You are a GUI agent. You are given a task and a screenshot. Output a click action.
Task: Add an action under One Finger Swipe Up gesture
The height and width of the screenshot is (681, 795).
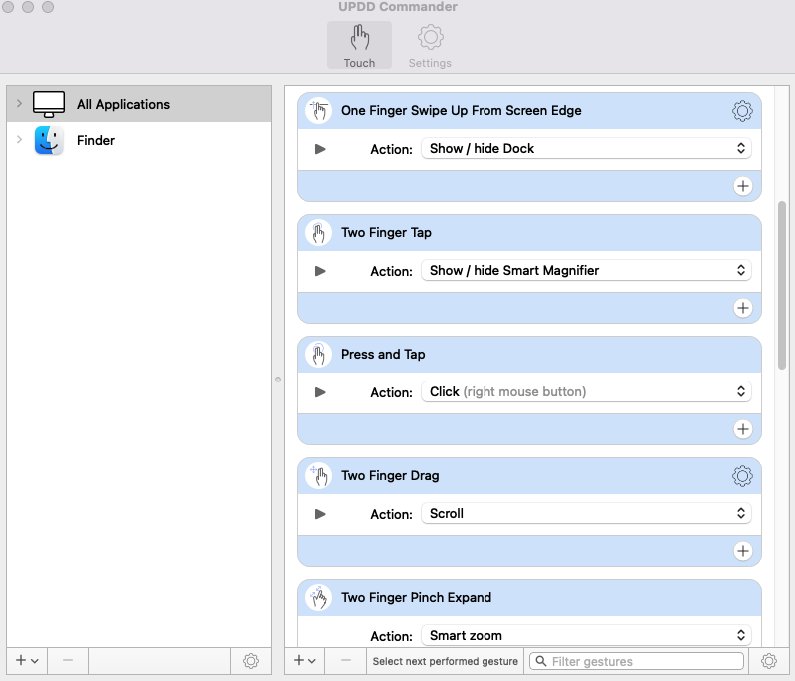[742, 186]
